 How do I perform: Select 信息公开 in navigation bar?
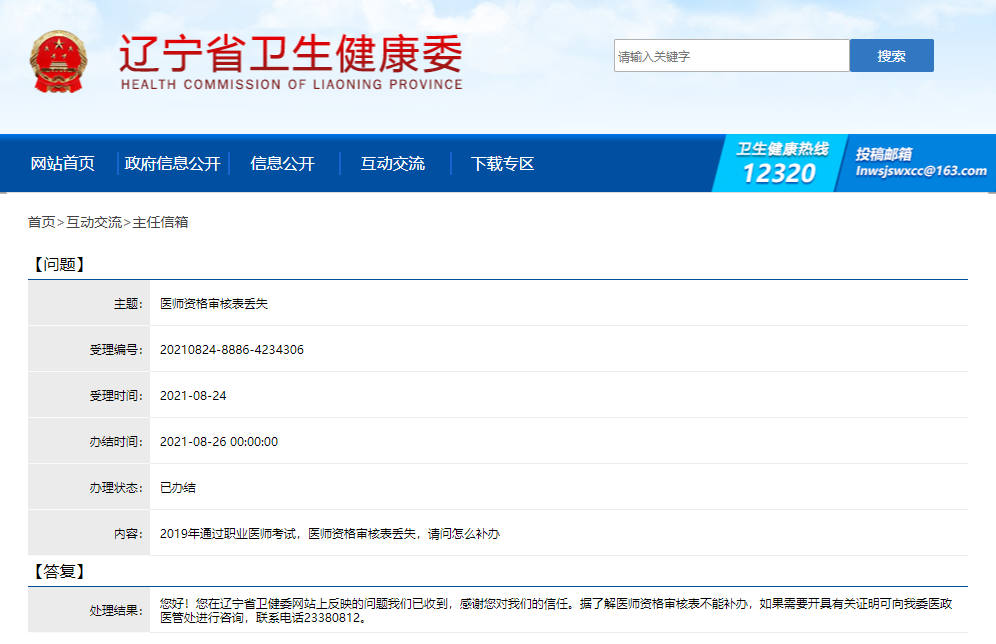tap(282, 164)
